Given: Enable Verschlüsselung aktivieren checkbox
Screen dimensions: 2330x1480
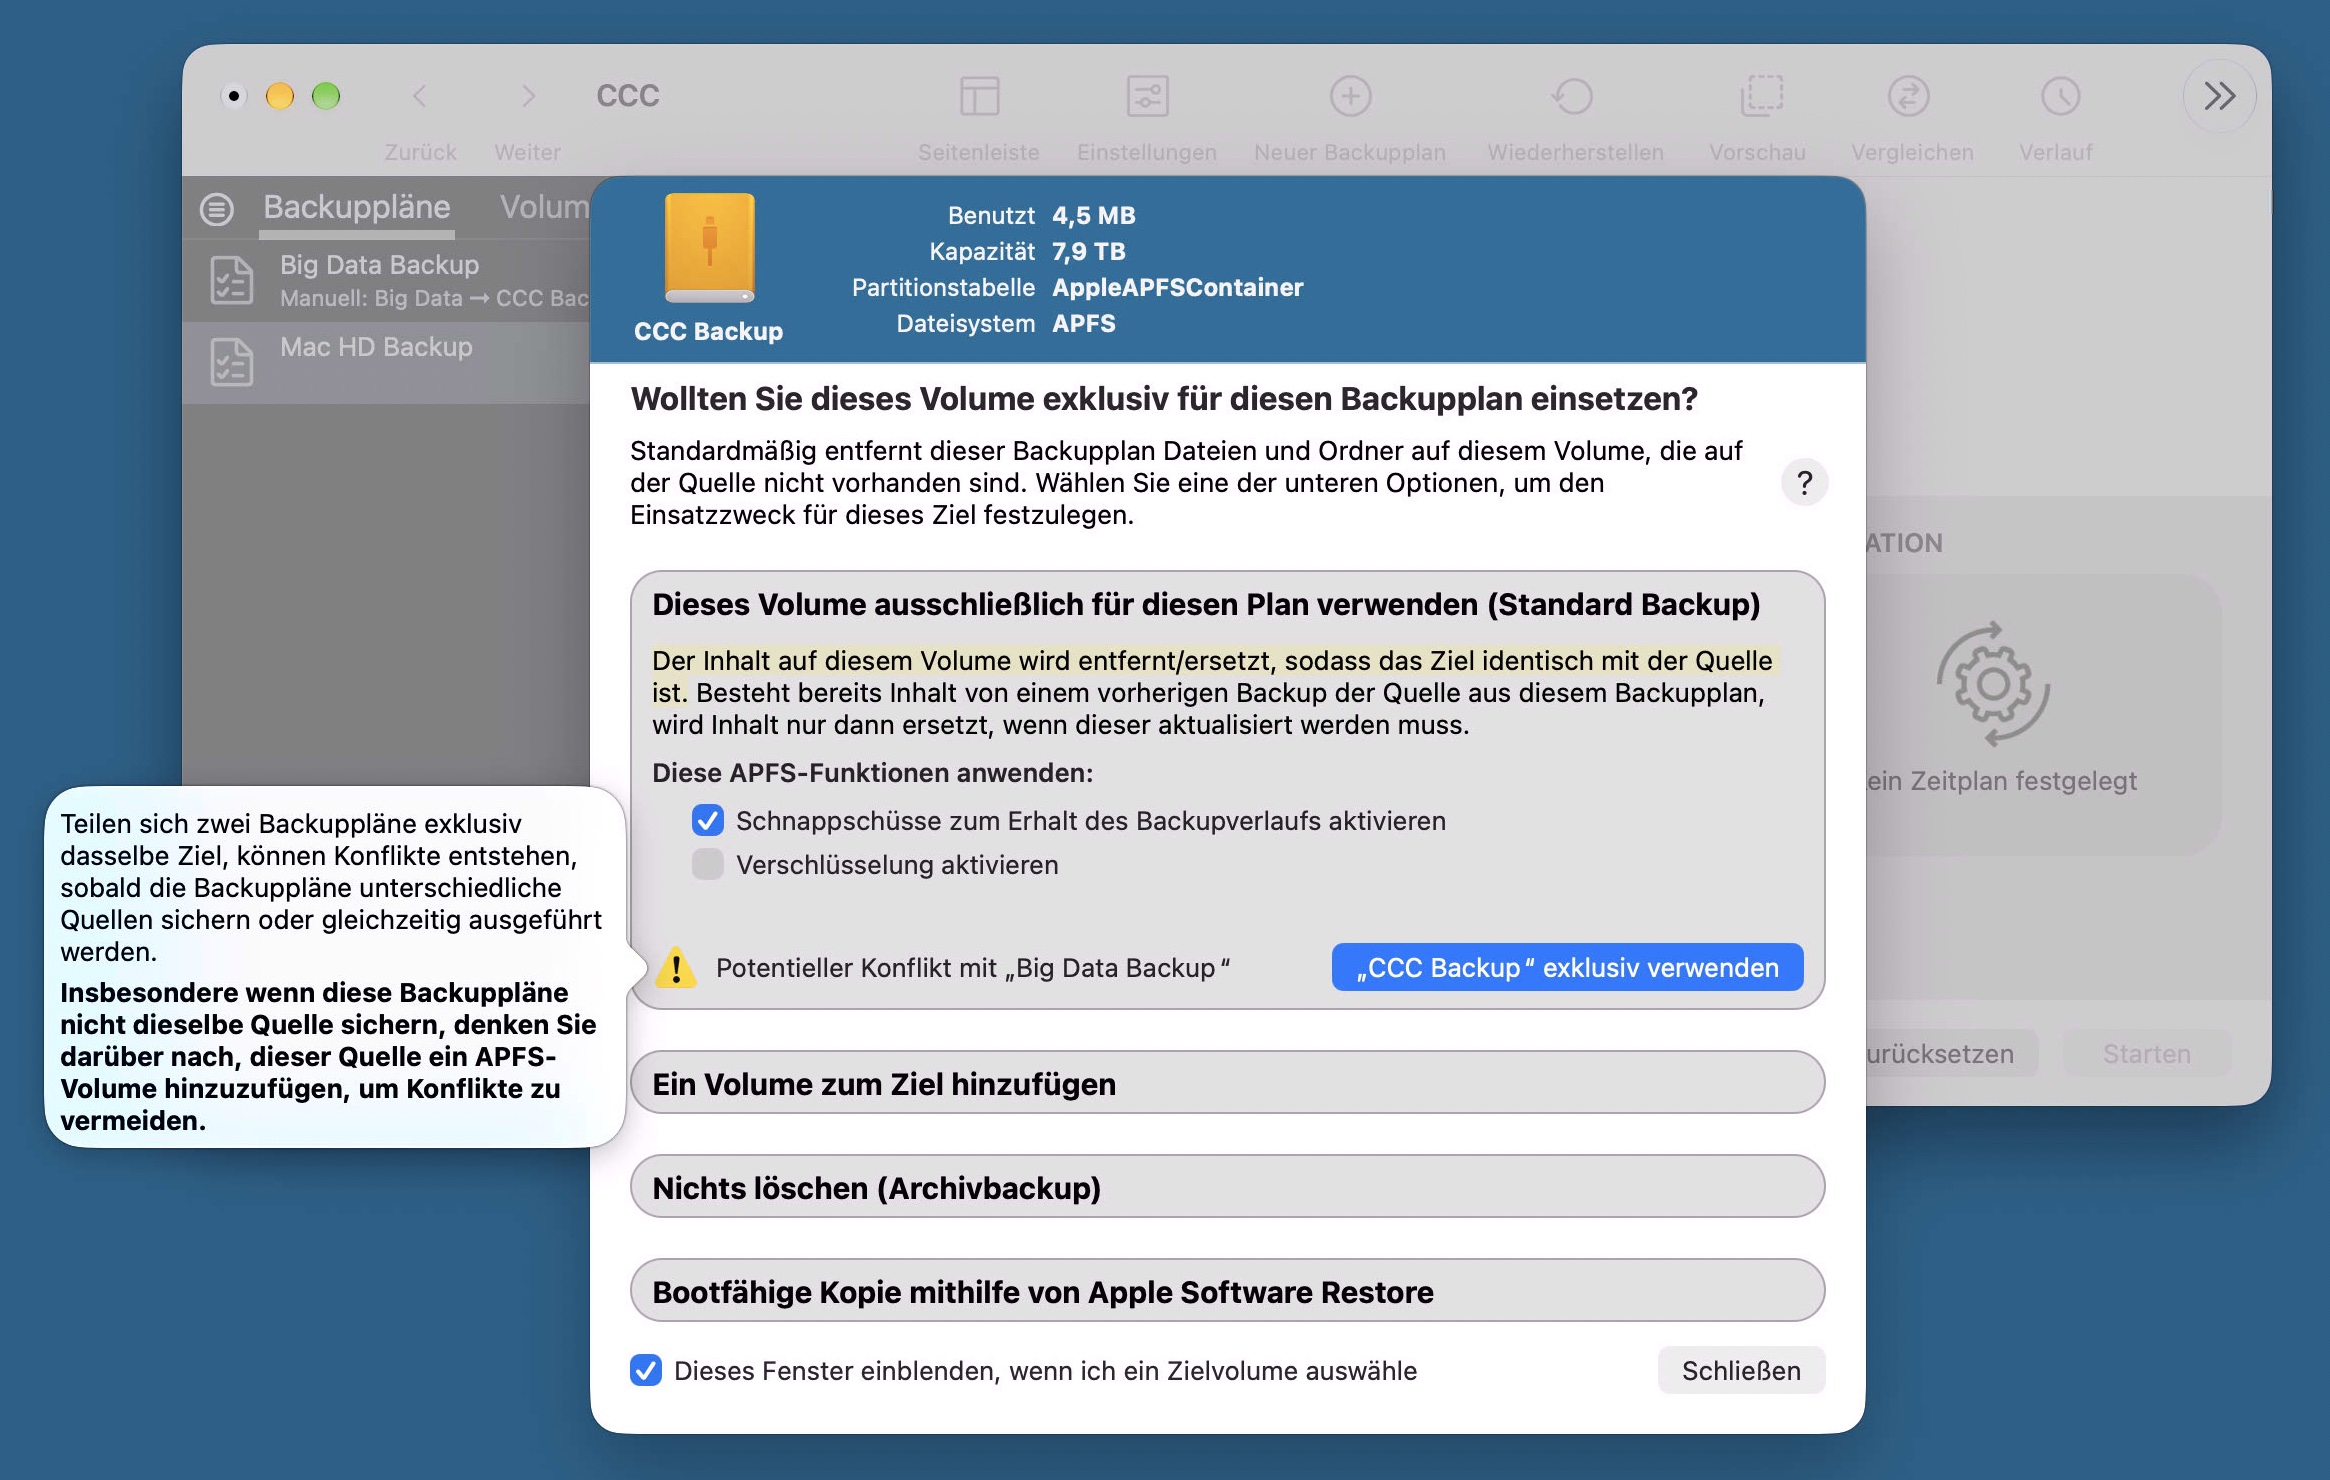Looking at the screenshot, I should pos(708,865).
